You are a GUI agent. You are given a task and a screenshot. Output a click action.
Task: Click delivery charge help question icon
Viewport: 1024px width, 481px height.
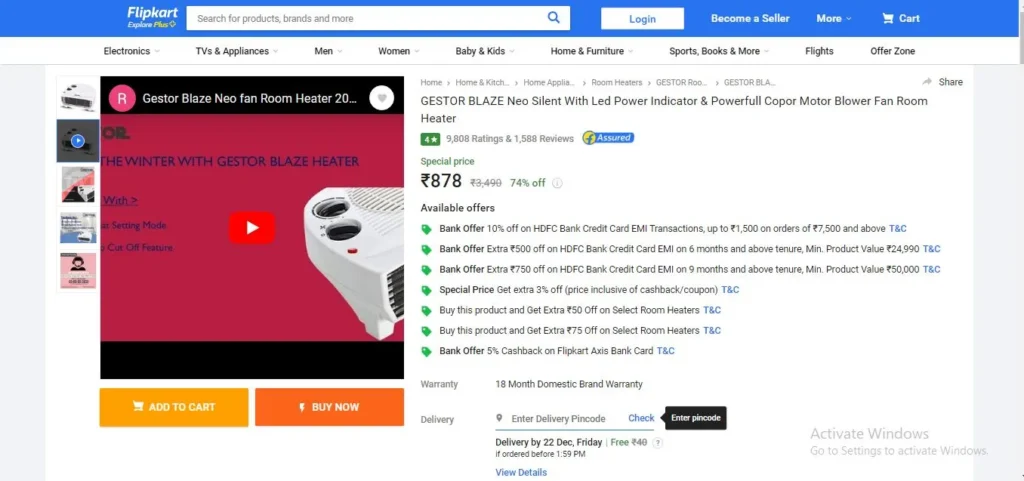(658, 442)
